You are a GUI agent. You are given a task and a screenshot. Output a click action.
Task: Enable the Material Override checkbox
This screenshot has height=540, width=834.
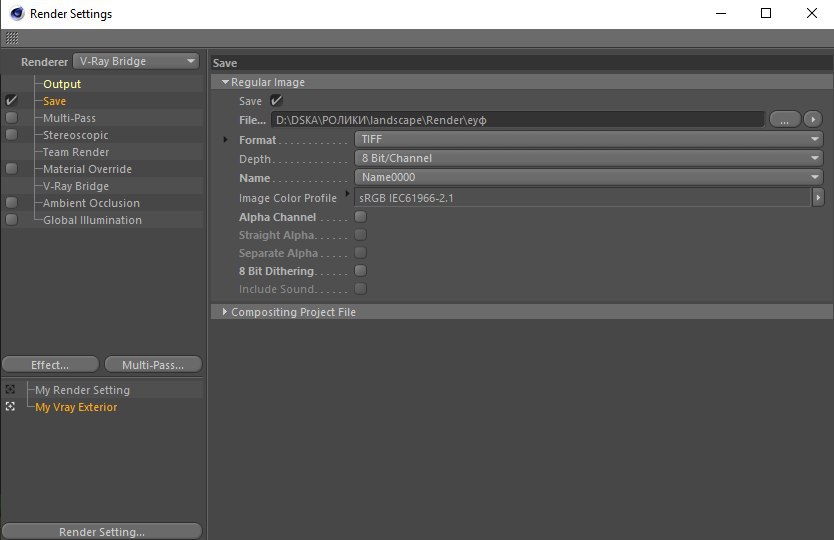11,168
